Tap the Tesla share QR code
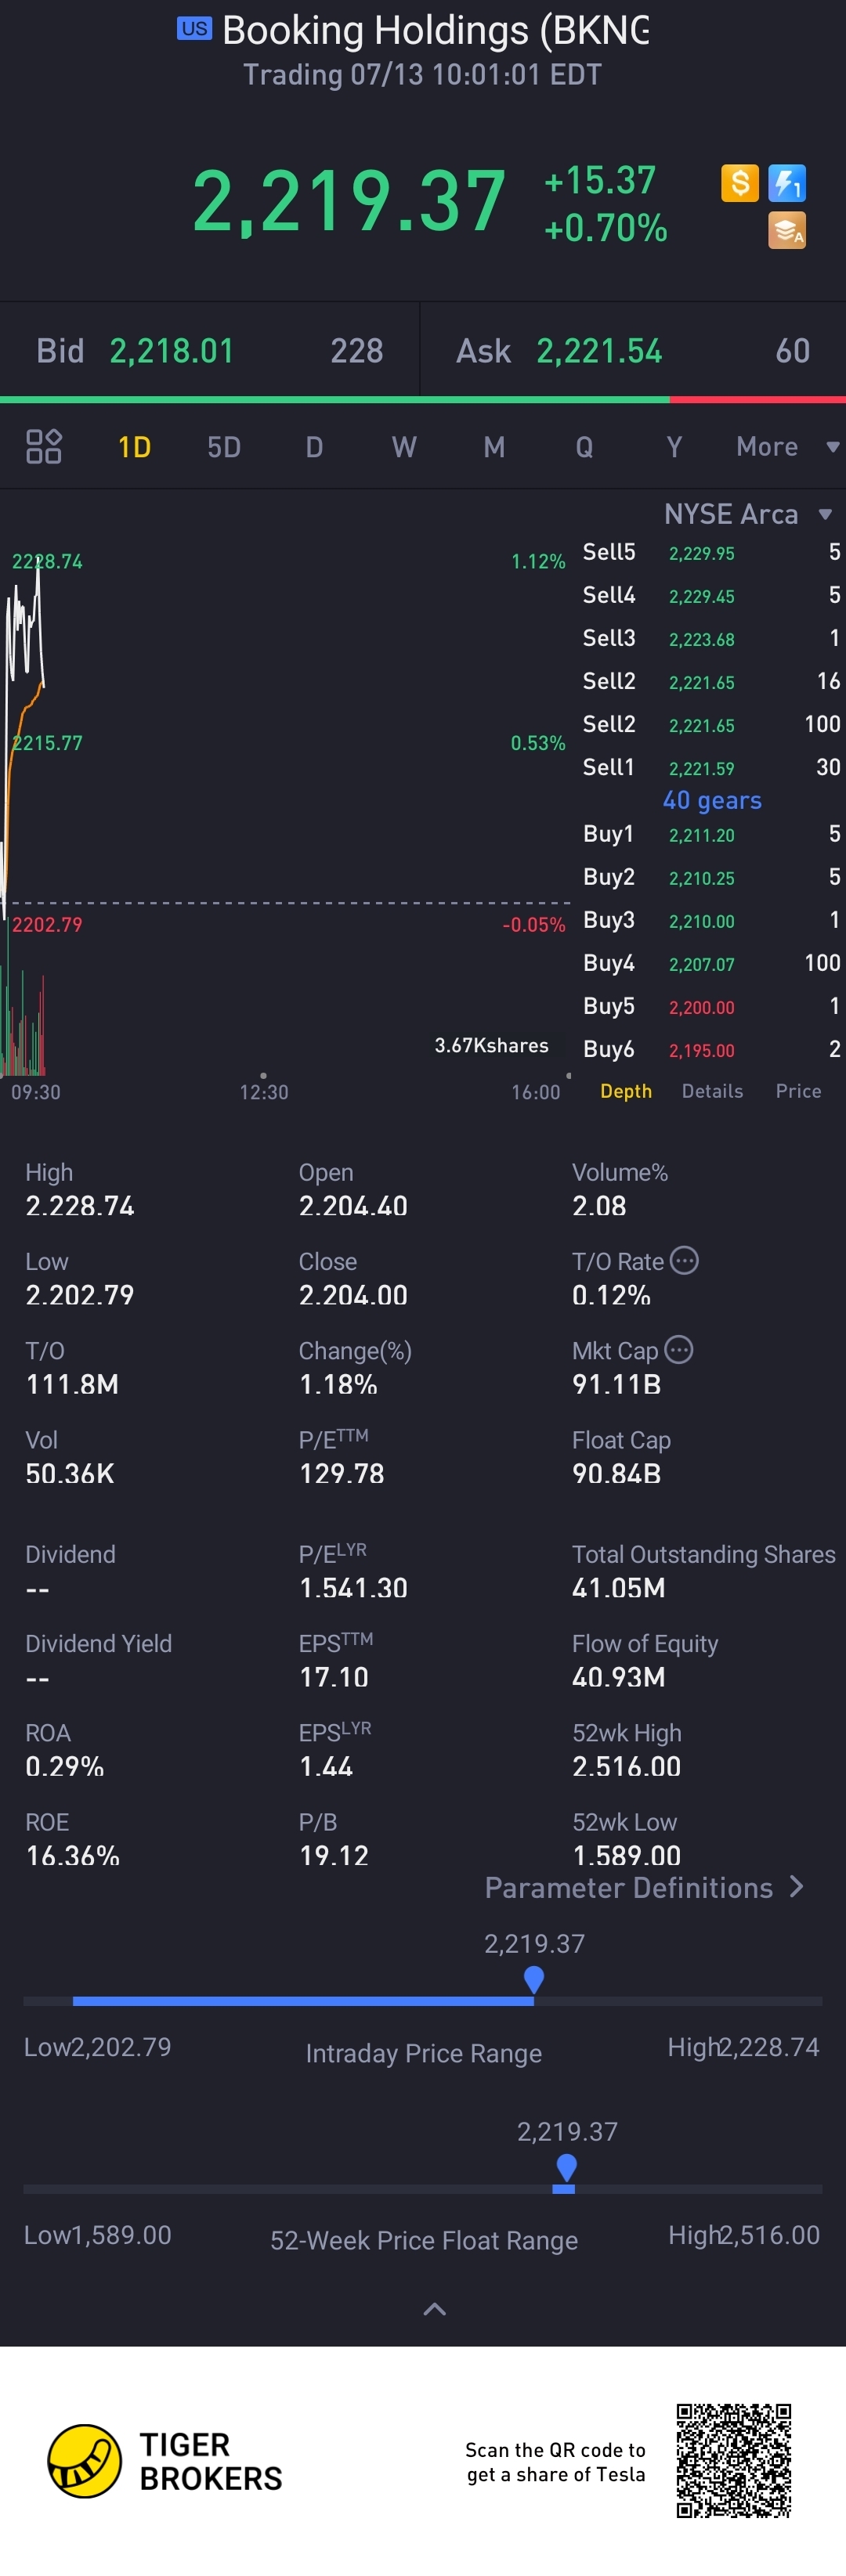This screenshot has width=846, height=2576. click(734, 2461)
